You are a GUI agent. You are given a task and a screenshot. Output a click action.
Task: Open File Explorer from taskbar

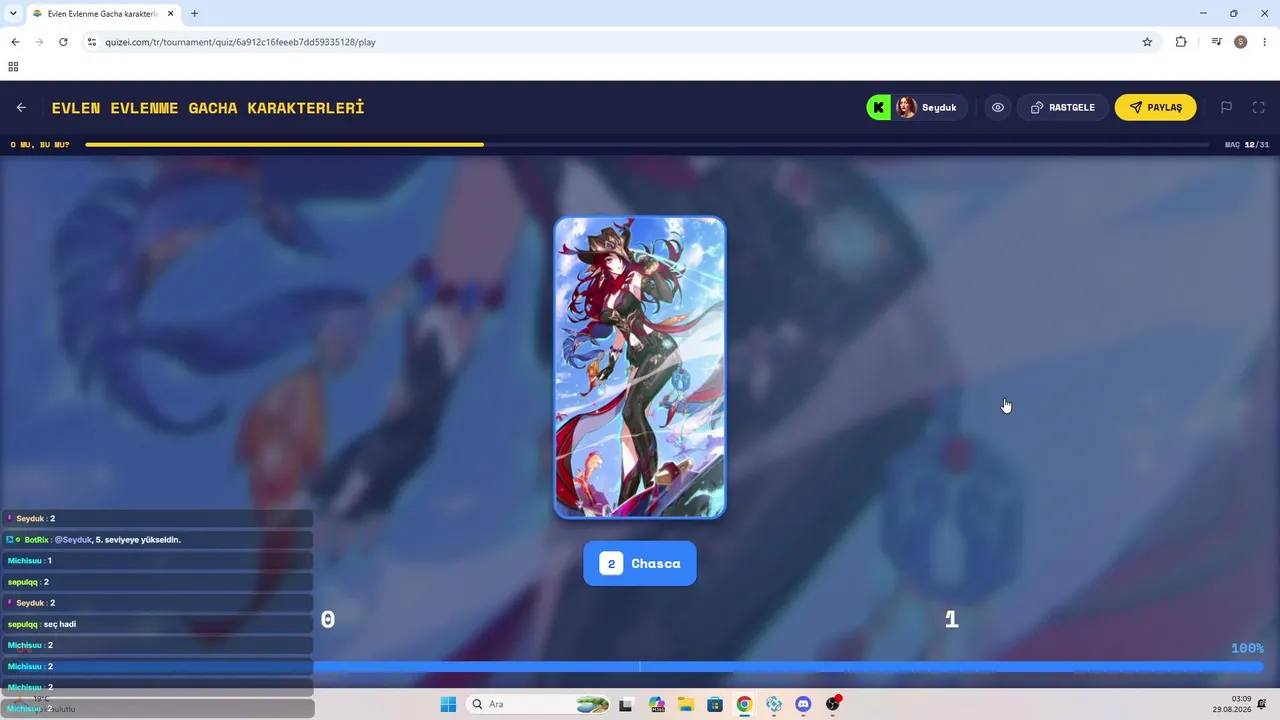686,704
